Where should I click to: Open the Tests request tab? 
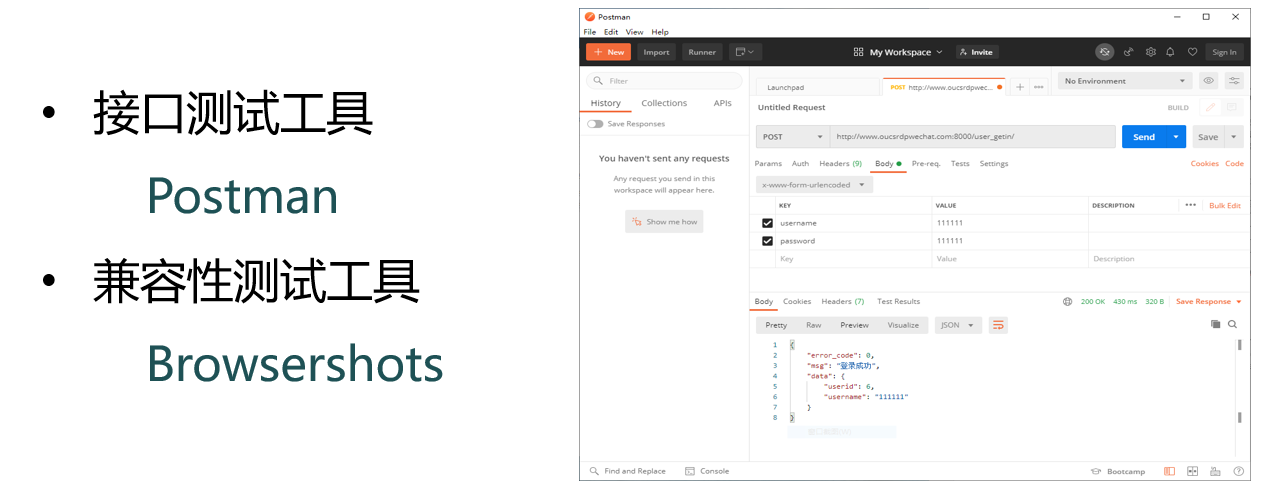click(960, 163)
